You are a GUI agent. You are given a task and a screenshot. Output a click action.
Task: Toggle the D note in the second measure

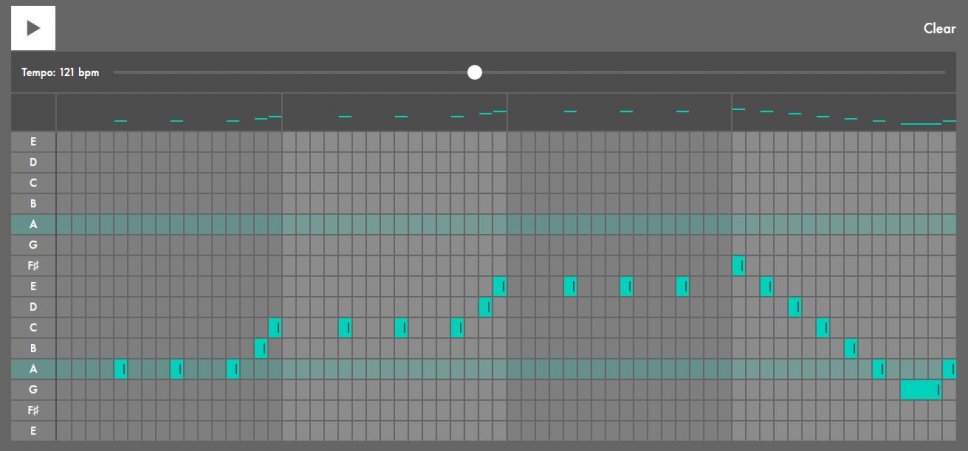[x=486, y=307]
